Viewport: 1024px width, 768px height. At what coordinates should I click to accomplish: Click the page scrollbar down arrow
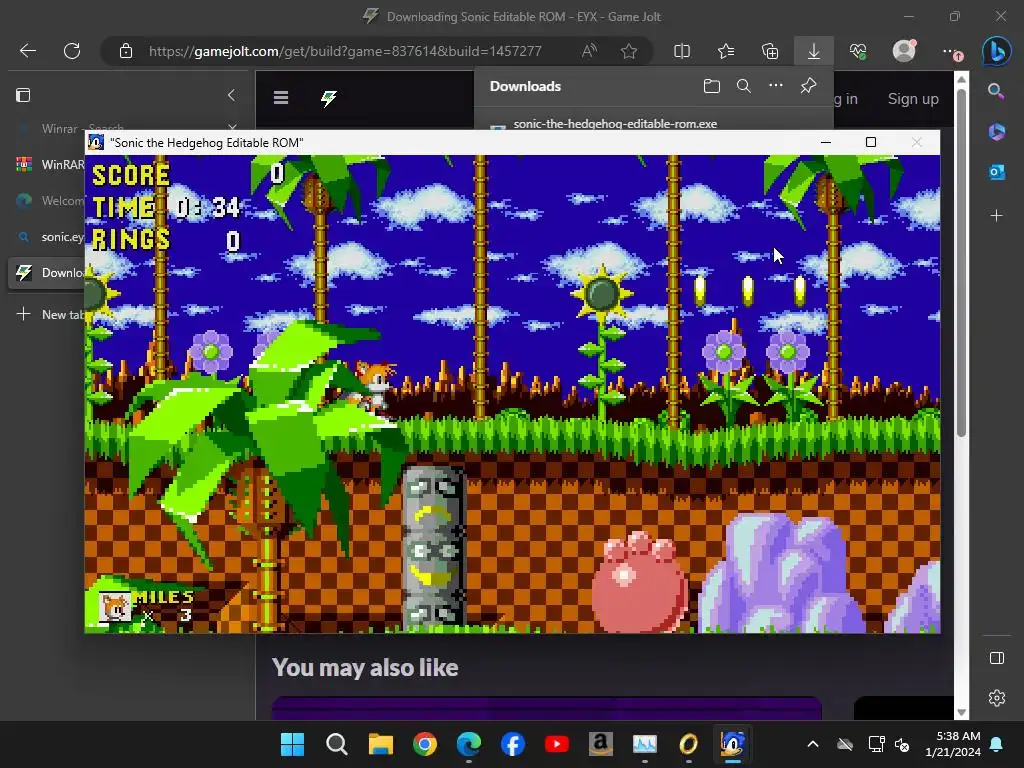[961, 712]
